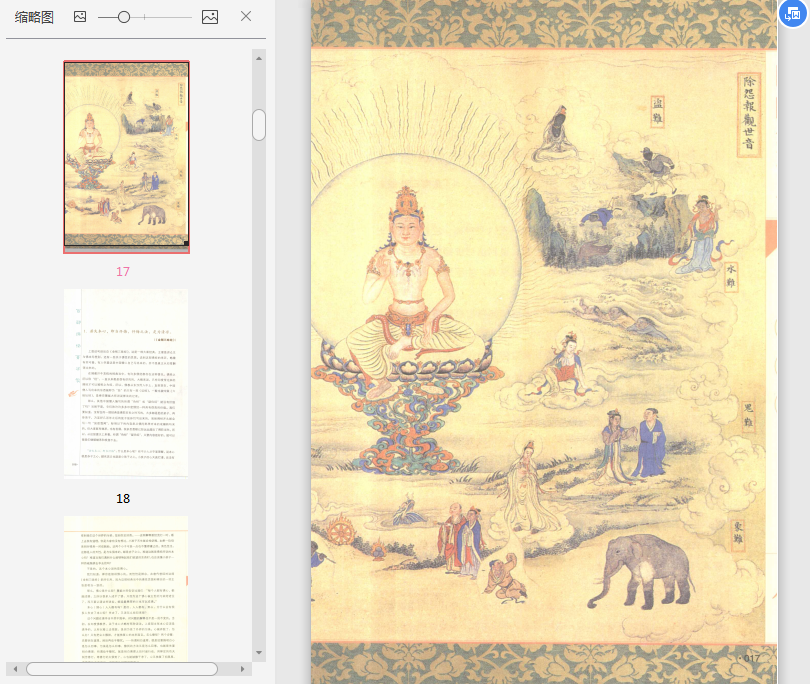Click the large thumbnail size icon

210,17
